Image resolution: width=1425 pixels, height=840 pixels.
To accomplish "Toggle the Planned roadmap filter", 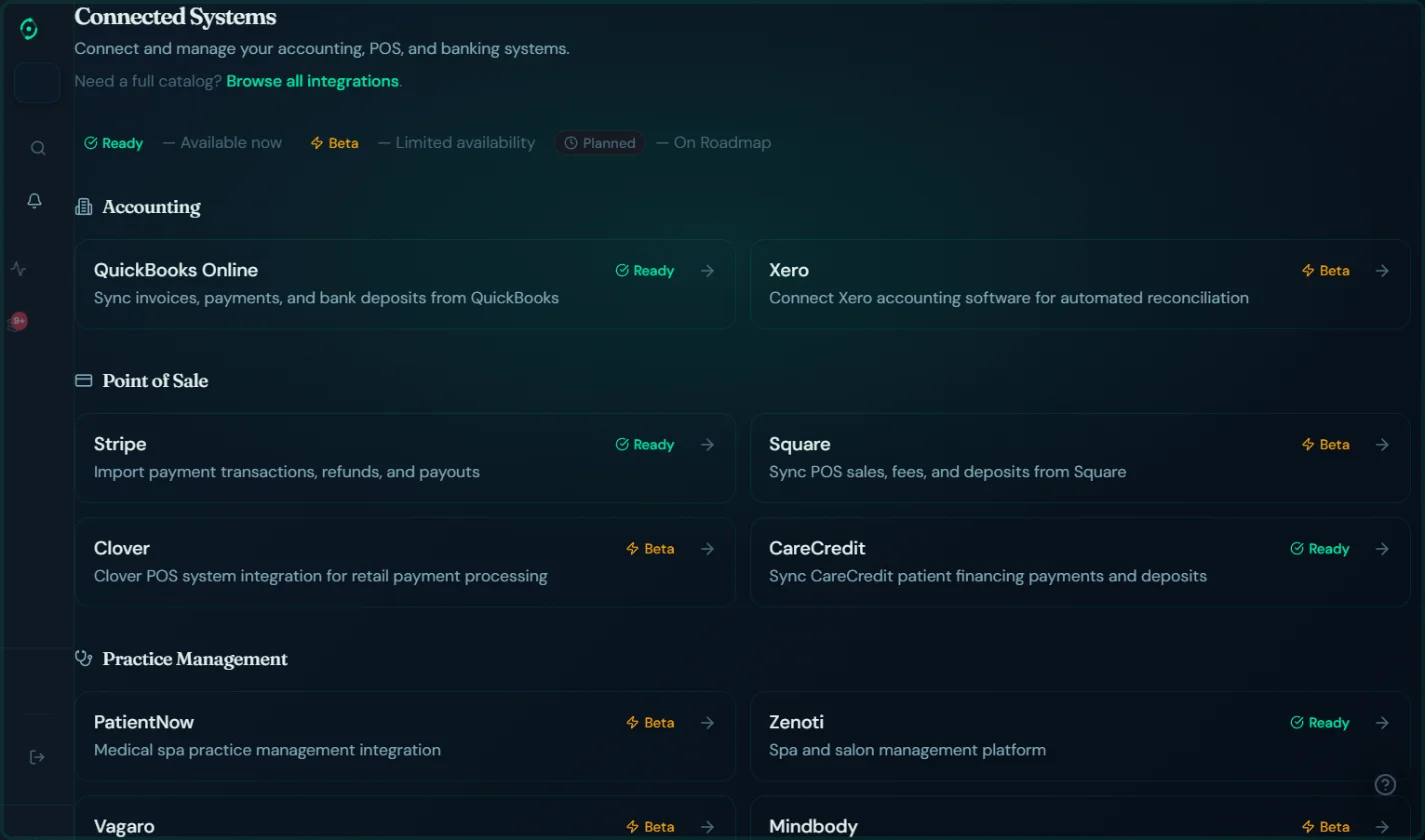I will (599, 142).
